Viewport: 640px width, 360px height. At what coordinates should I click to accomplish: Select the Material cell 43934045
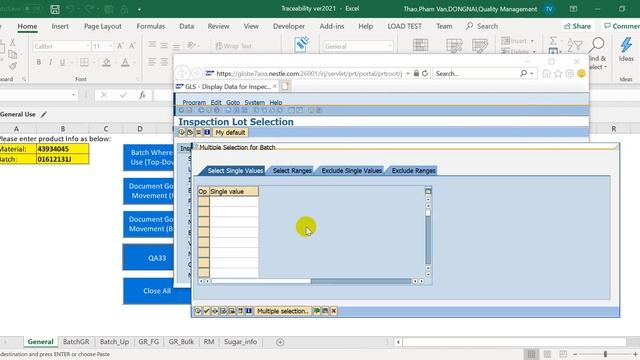pos(62,149)
